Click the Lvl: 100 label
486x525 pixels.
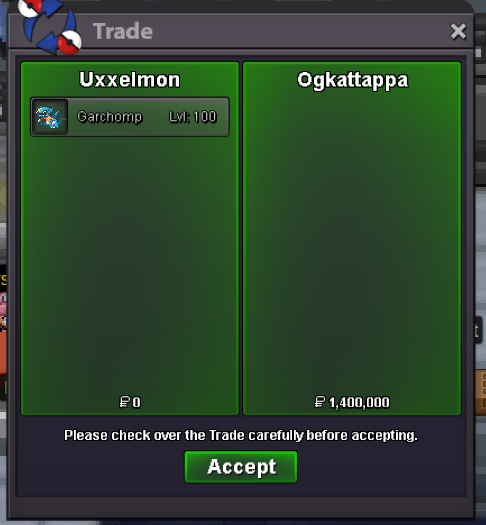click(193, 117)
